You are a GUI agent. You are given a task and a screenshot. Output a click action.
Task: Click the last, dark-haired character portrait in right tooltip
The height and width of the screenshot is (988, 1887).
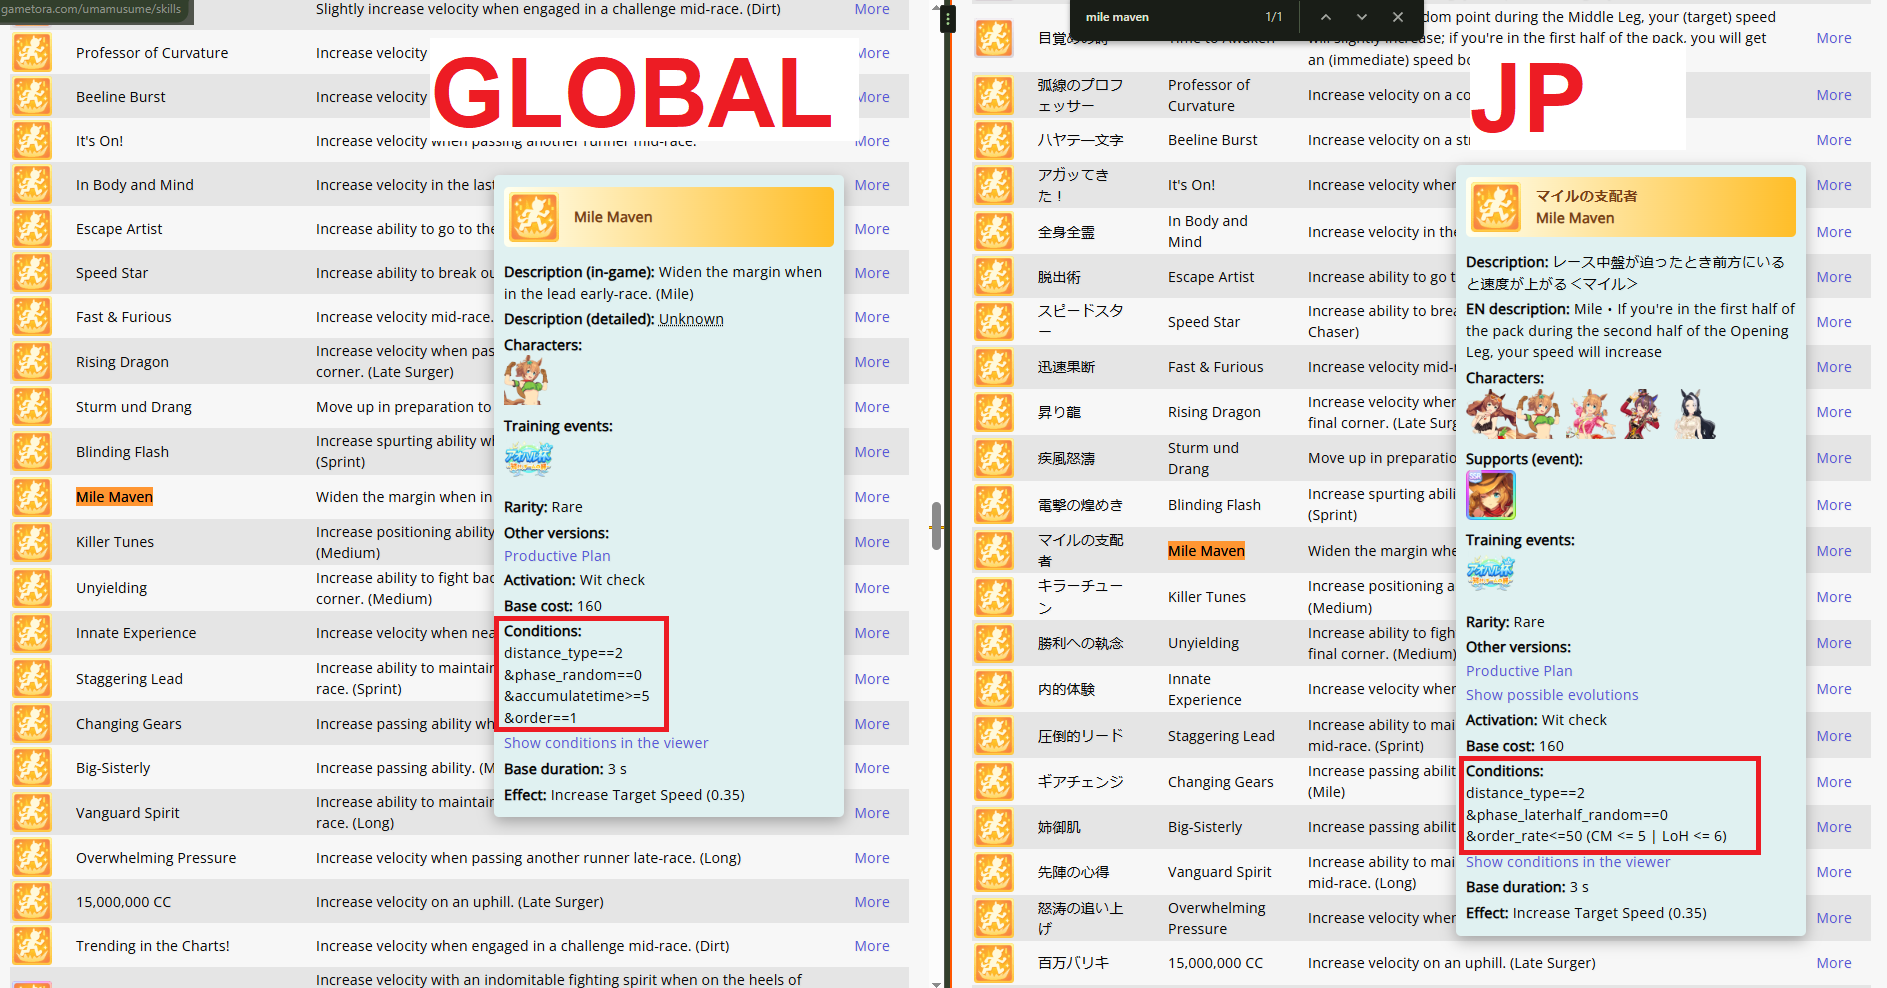[x=1695, y=414]
